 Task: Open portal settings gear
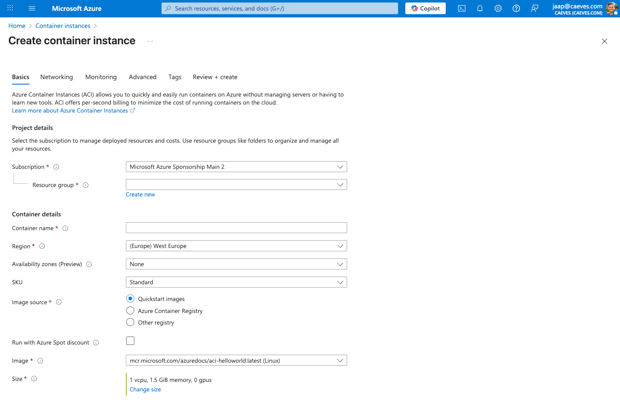[x=498, y=8]
